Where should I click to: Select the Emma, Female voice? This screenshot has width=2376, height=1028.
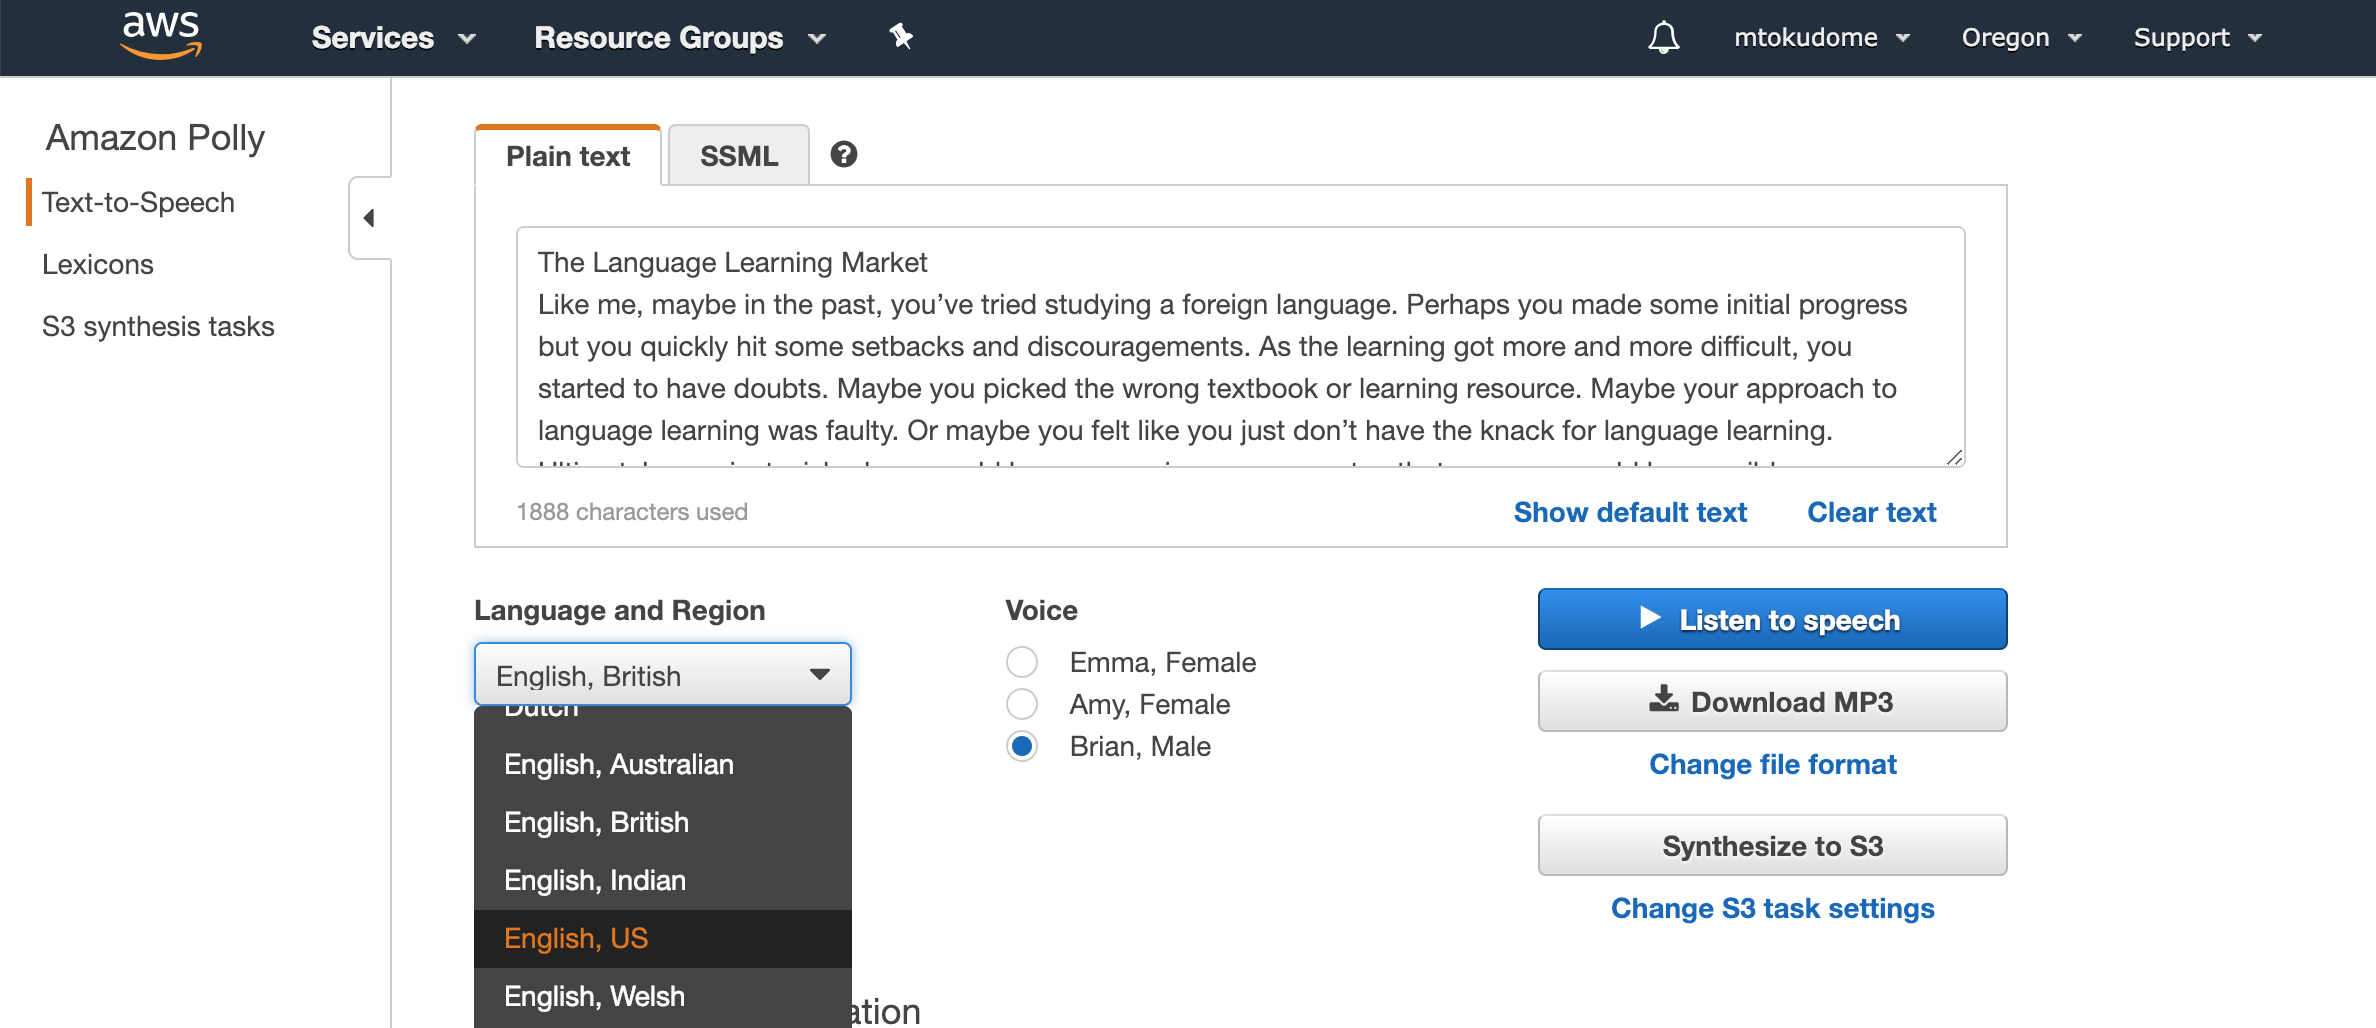(1022, 662)
